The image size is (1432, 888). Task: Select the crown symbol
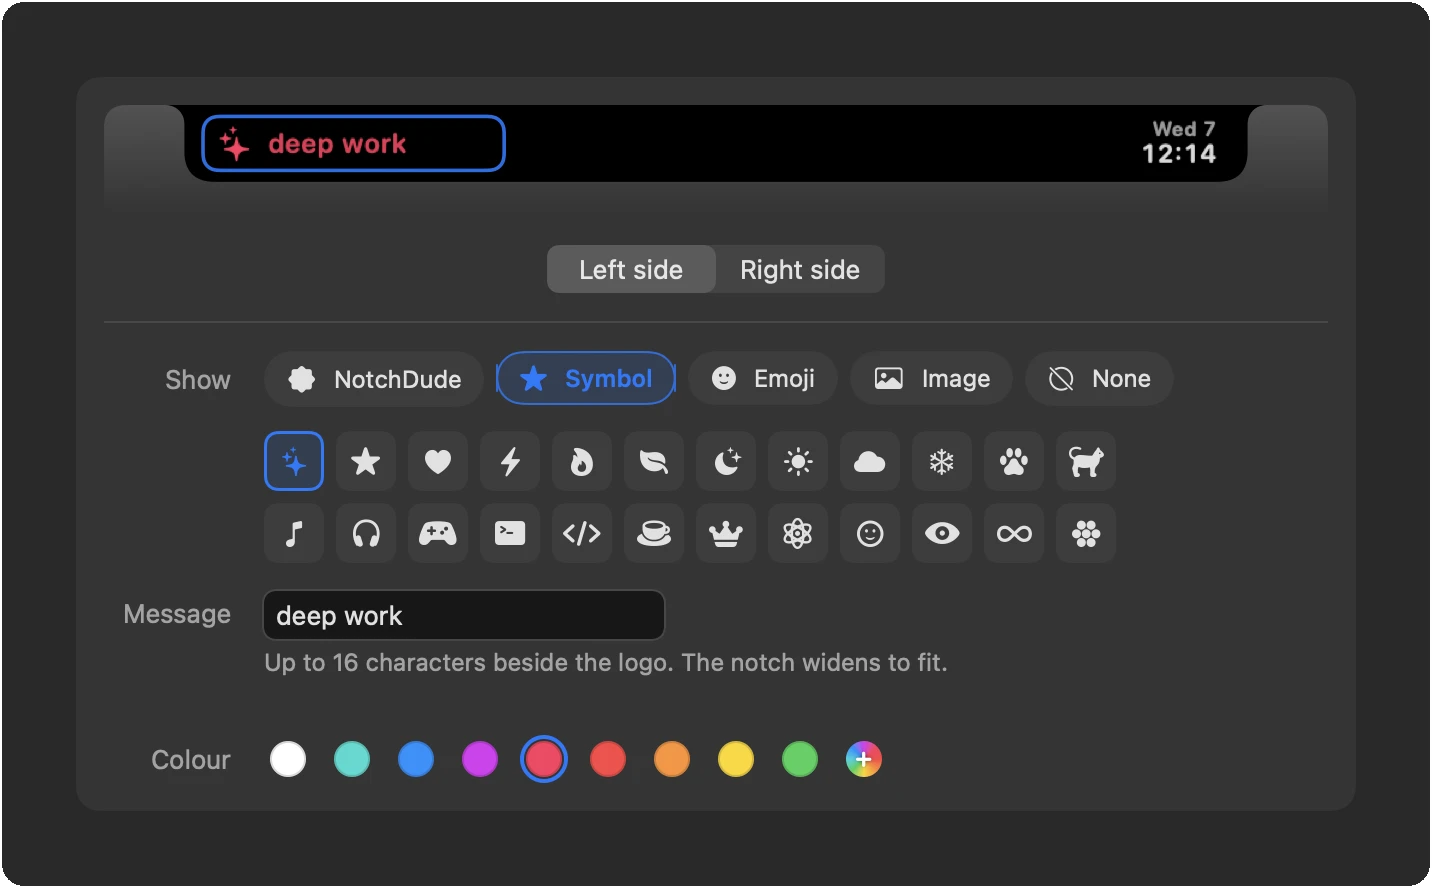726,533
